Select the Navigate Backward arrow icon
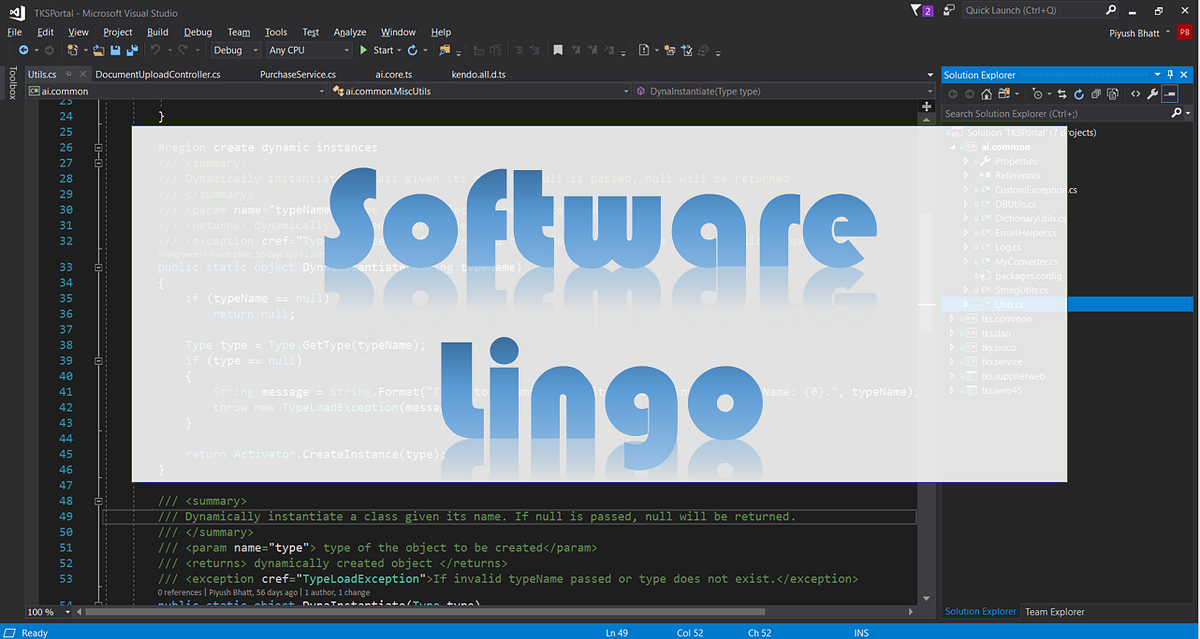 click(x=24, y=50)
